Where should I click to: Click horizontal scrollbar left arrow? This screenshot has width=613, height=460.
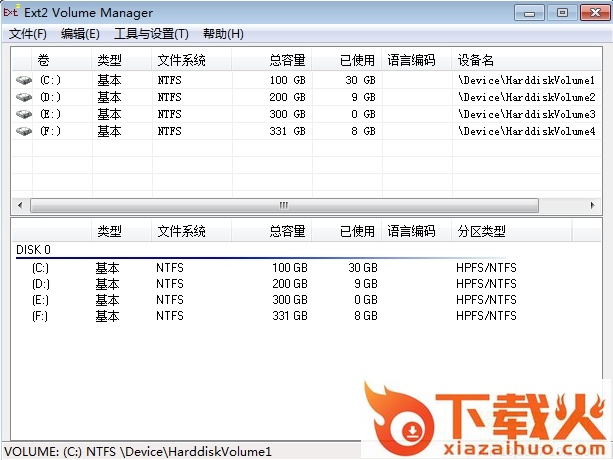(21, 205)
